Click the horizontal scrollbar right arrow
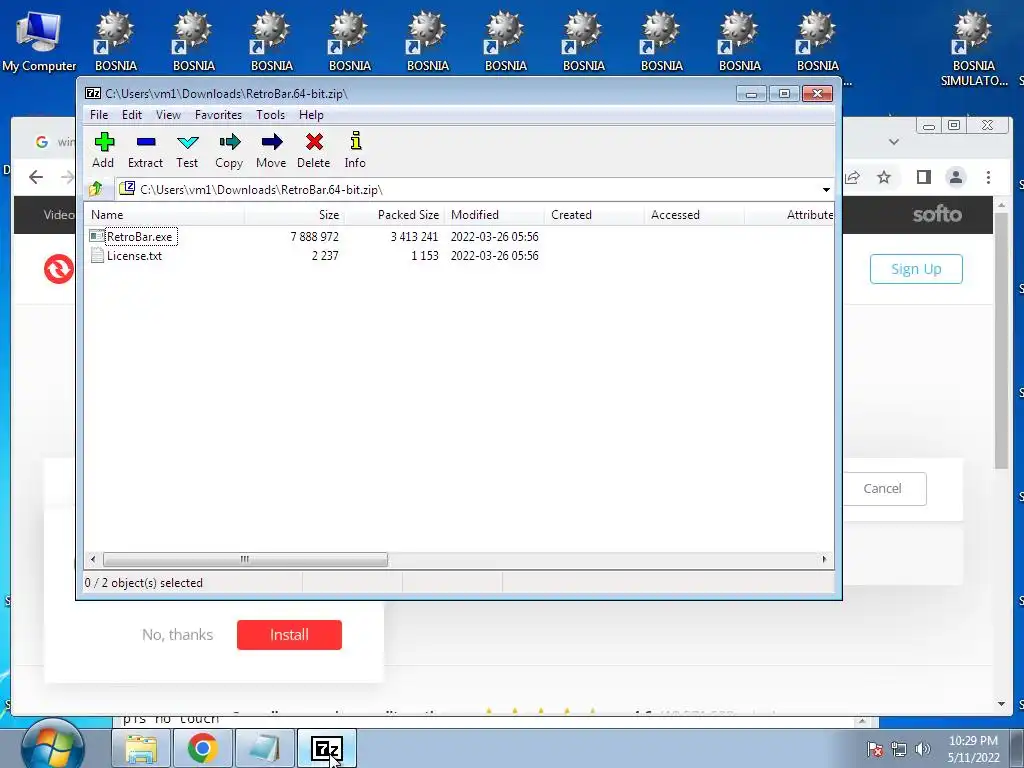Screen dimensions: 1024x768 [824, 560]
